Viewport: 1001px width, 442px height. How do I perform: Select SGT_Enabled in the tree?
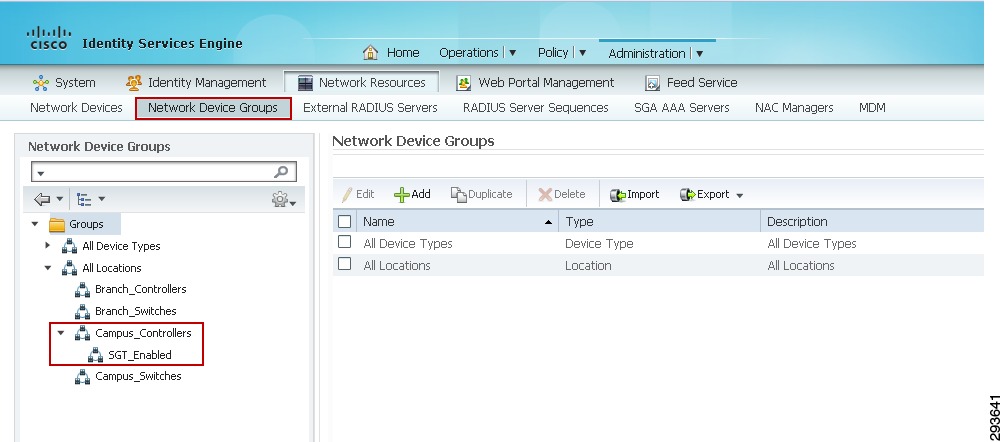140,355
